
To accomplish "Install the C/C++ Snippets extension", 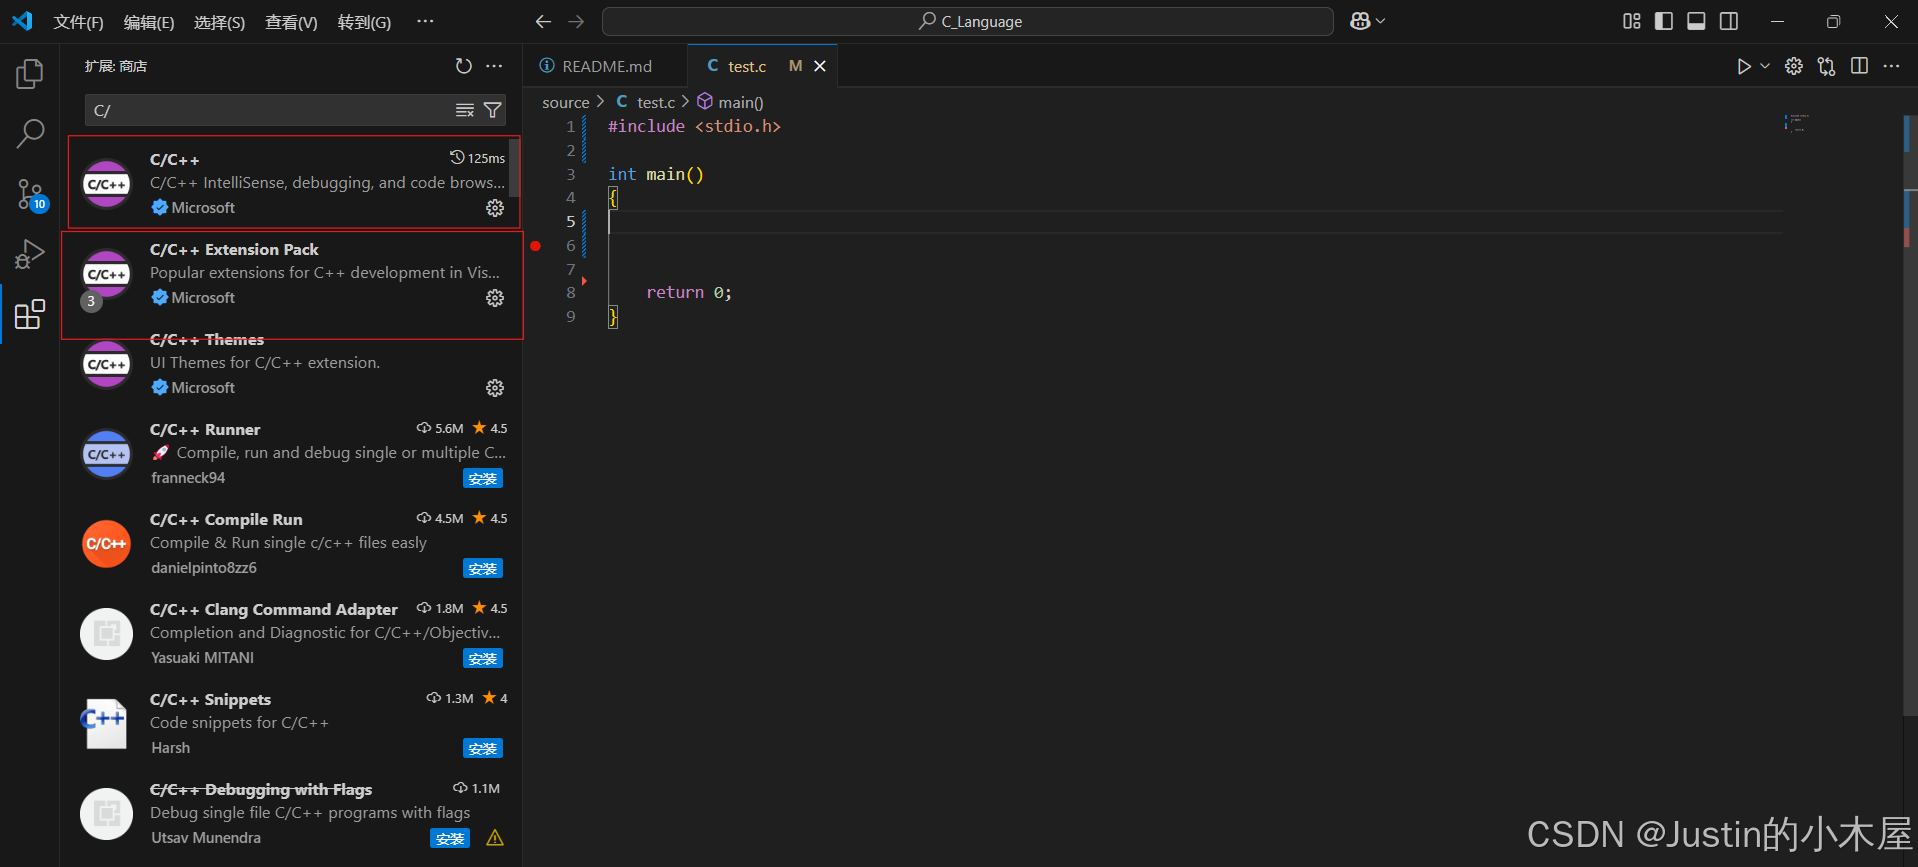I will pos(483,749).
